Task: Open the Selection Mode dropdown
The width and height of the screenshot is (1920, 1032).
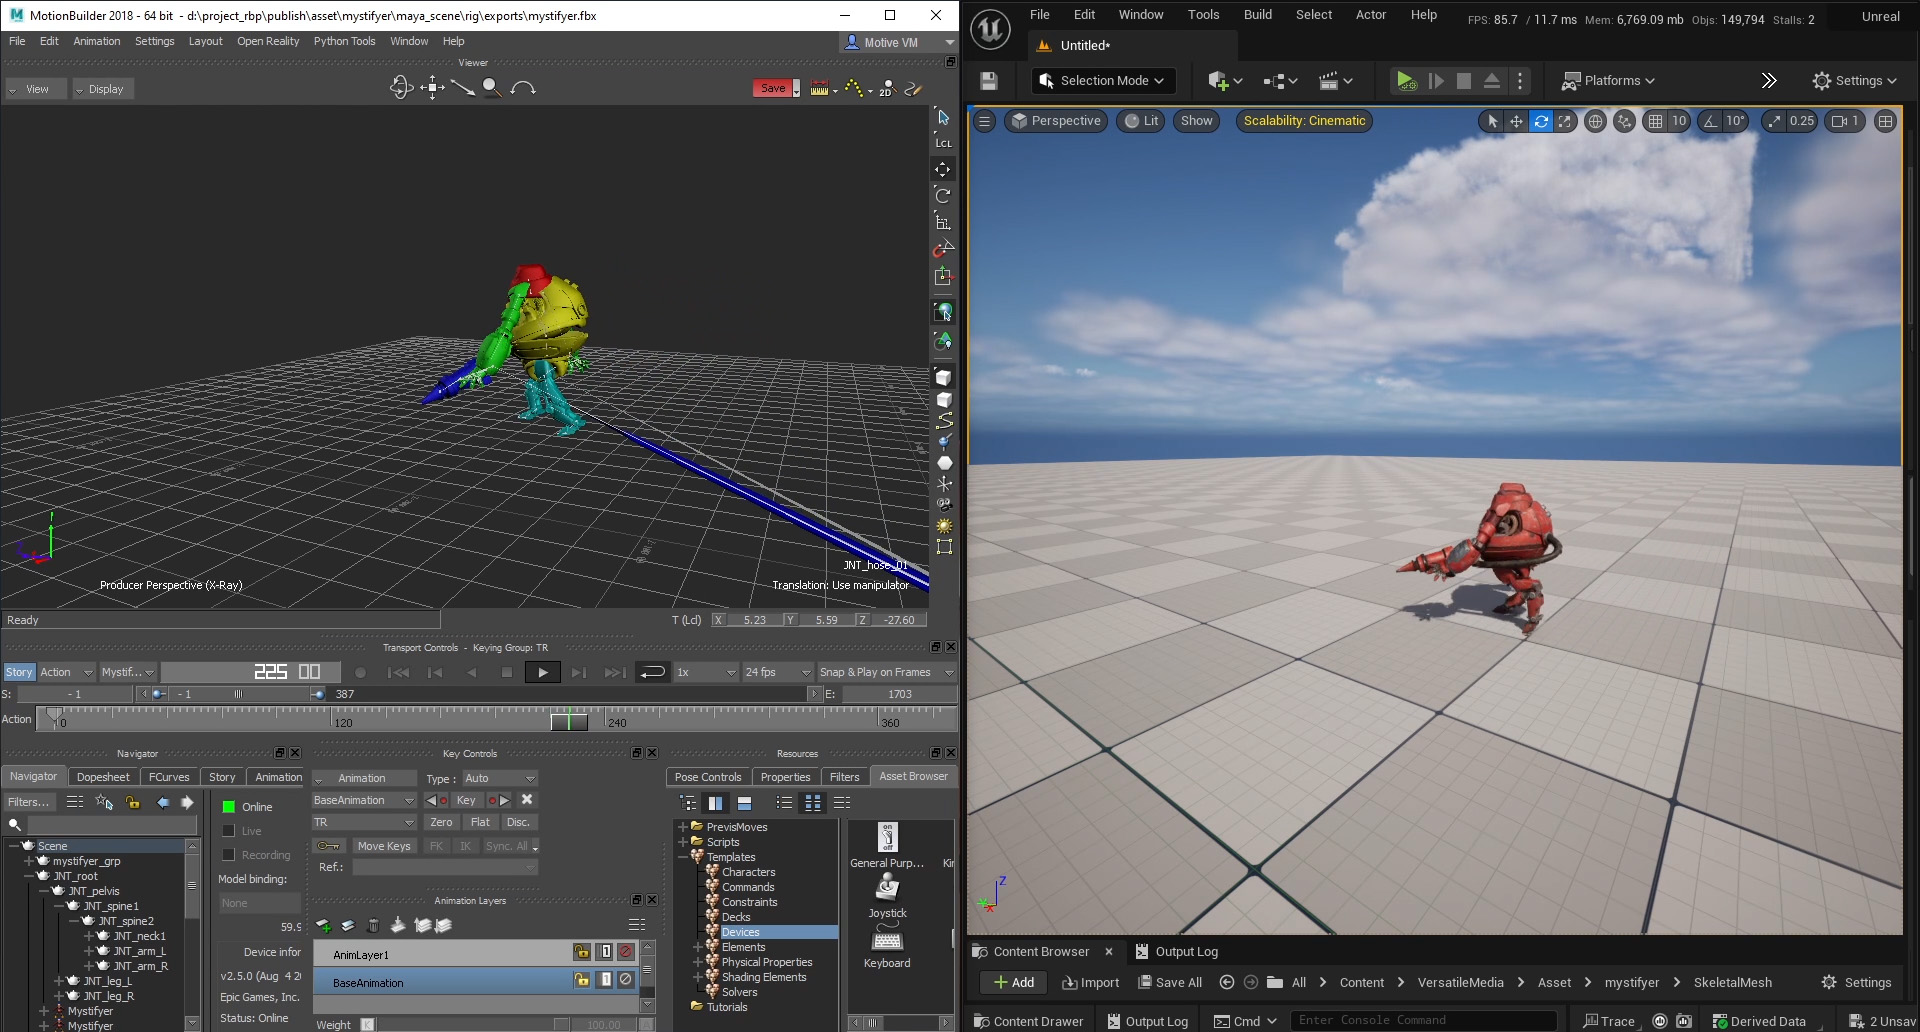Action: (1103, 81)
